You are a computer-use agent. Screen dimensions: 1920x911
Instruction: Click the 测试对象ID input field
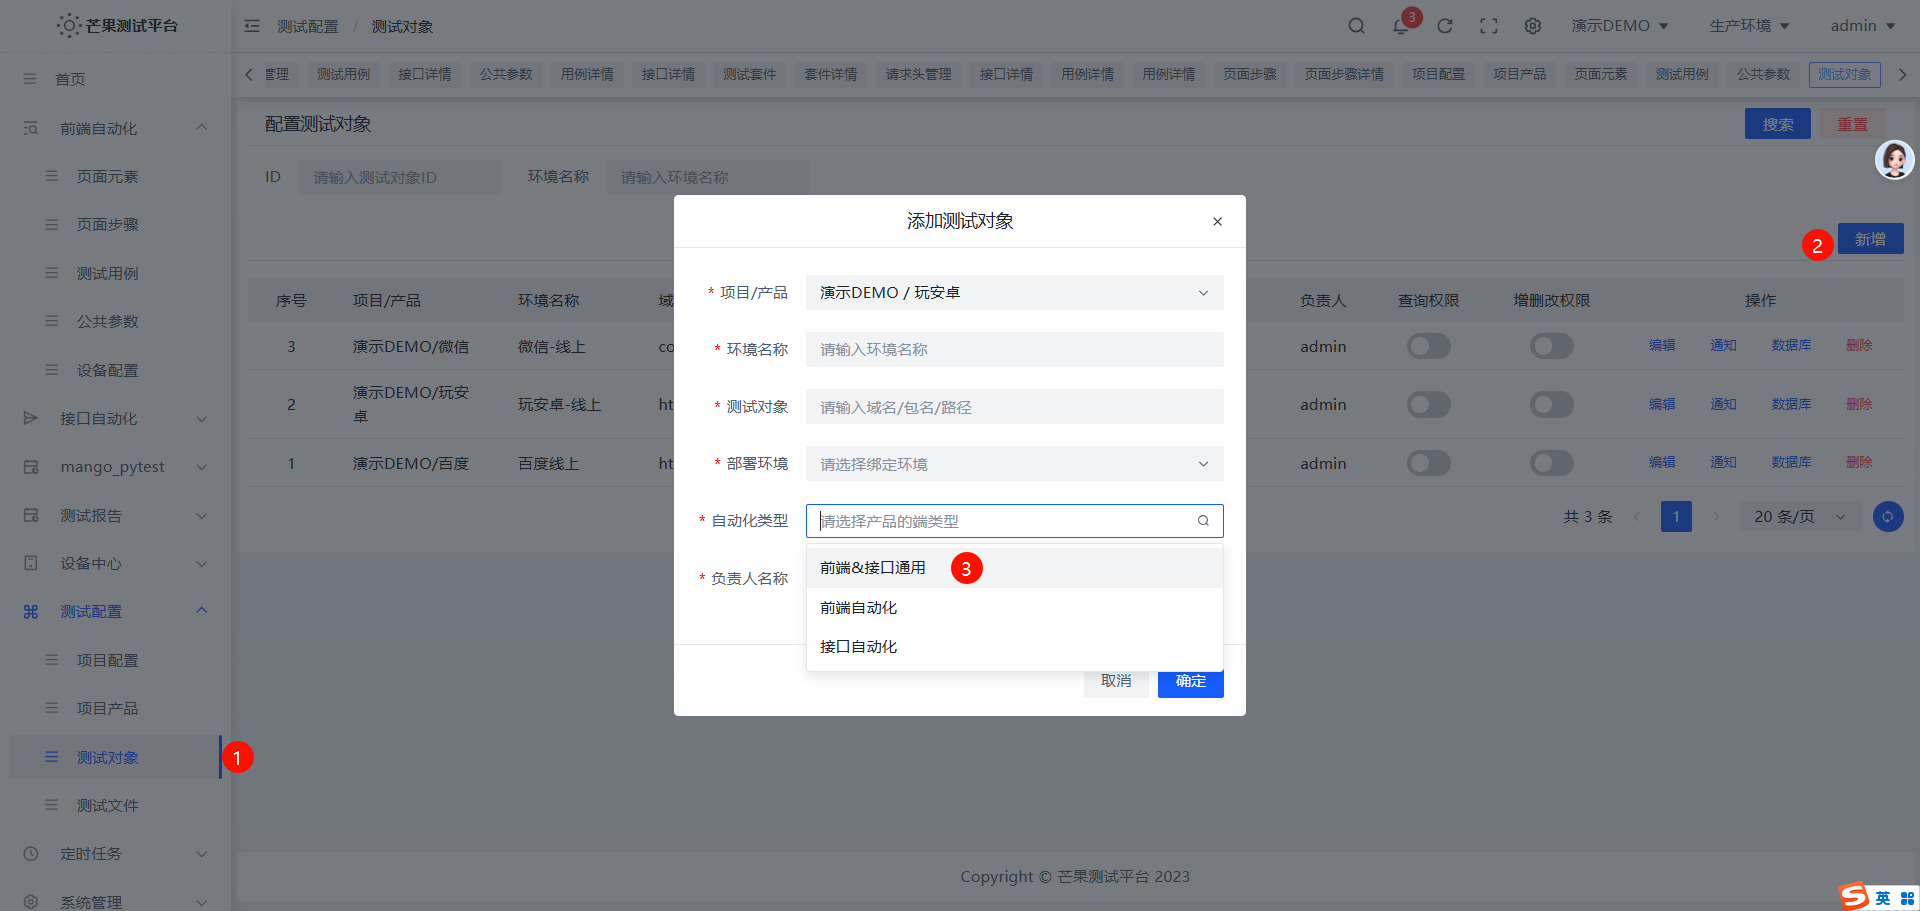[399, 176]
